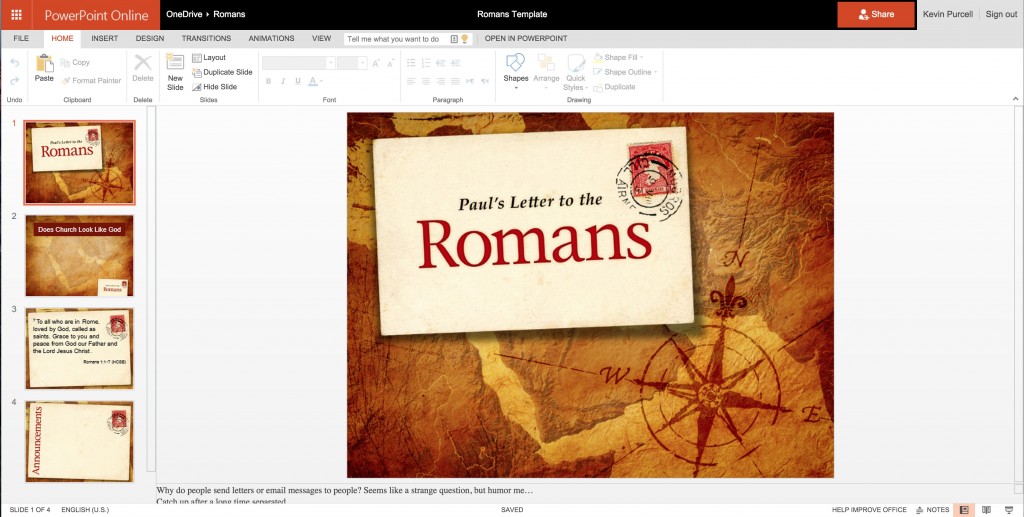Select the slide 3 scripture thumbnail
This screenshot has width=1024, height=517.
80,348
